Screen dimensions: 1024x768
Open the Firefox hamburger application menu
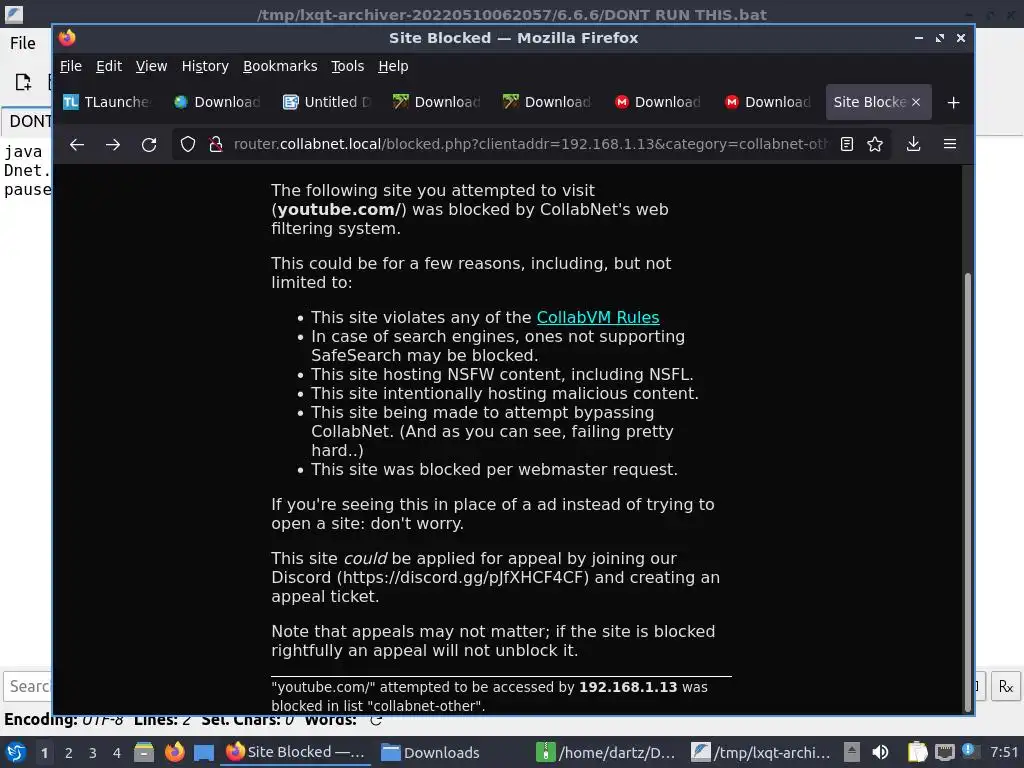click(950, 144)
